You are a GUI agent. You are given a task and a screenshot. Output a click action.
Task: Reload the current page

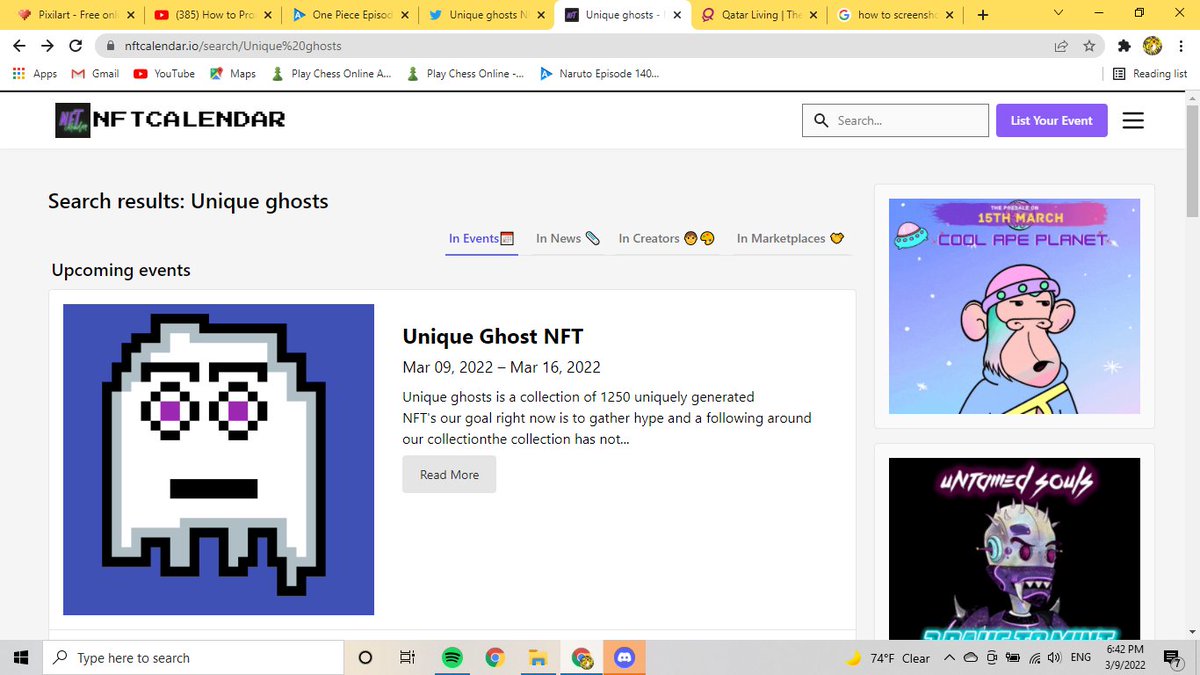75,46
